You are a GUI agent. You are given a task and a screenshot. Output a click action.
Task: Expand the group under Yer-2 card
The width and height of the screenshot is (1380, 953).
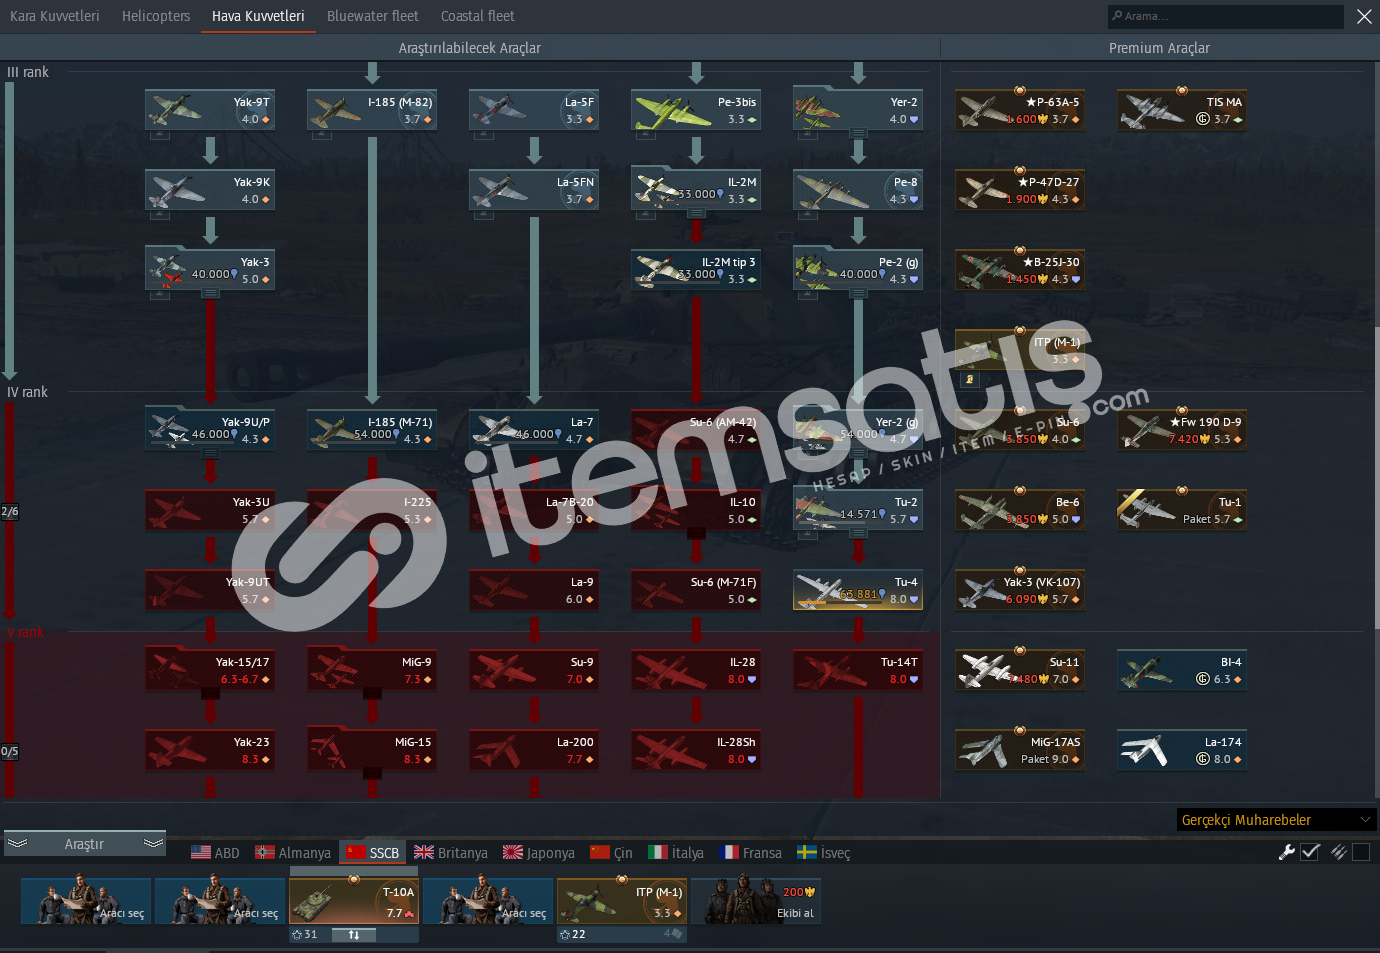point(858,133)
